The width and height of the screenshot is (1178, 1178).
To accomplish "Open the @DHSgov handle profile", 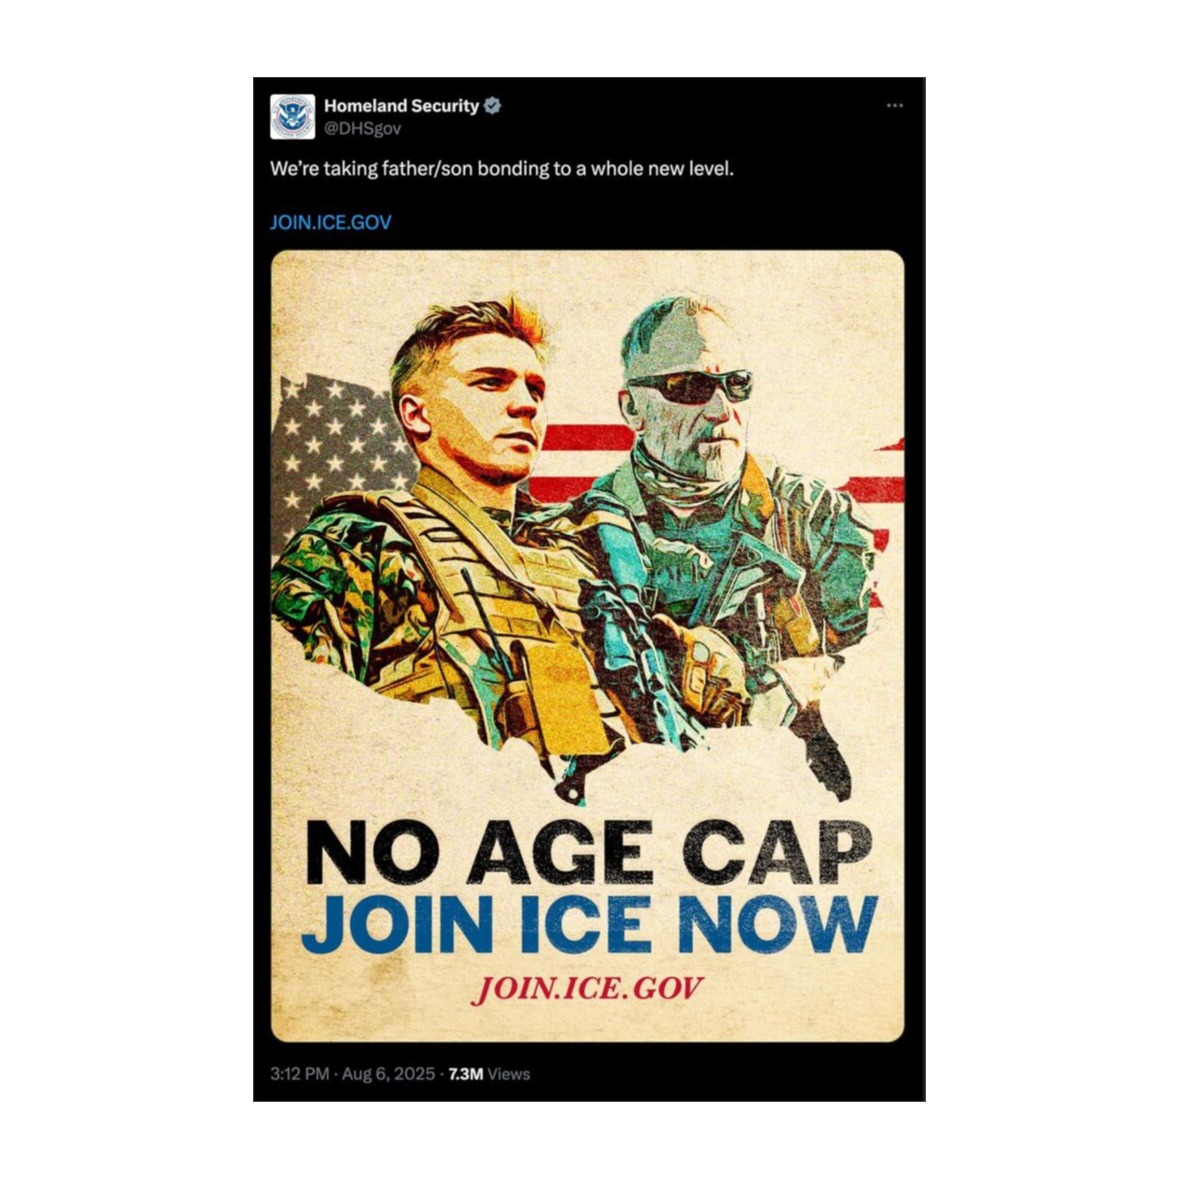I will (362, 129).
